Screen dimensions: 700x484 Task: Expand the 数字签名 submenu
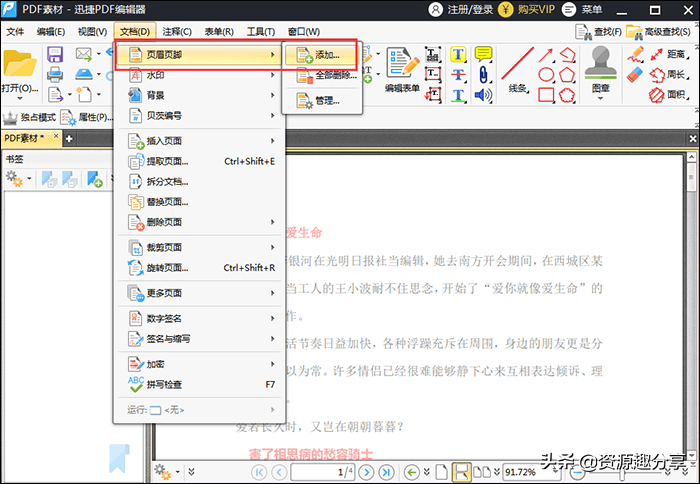(199, 318)
